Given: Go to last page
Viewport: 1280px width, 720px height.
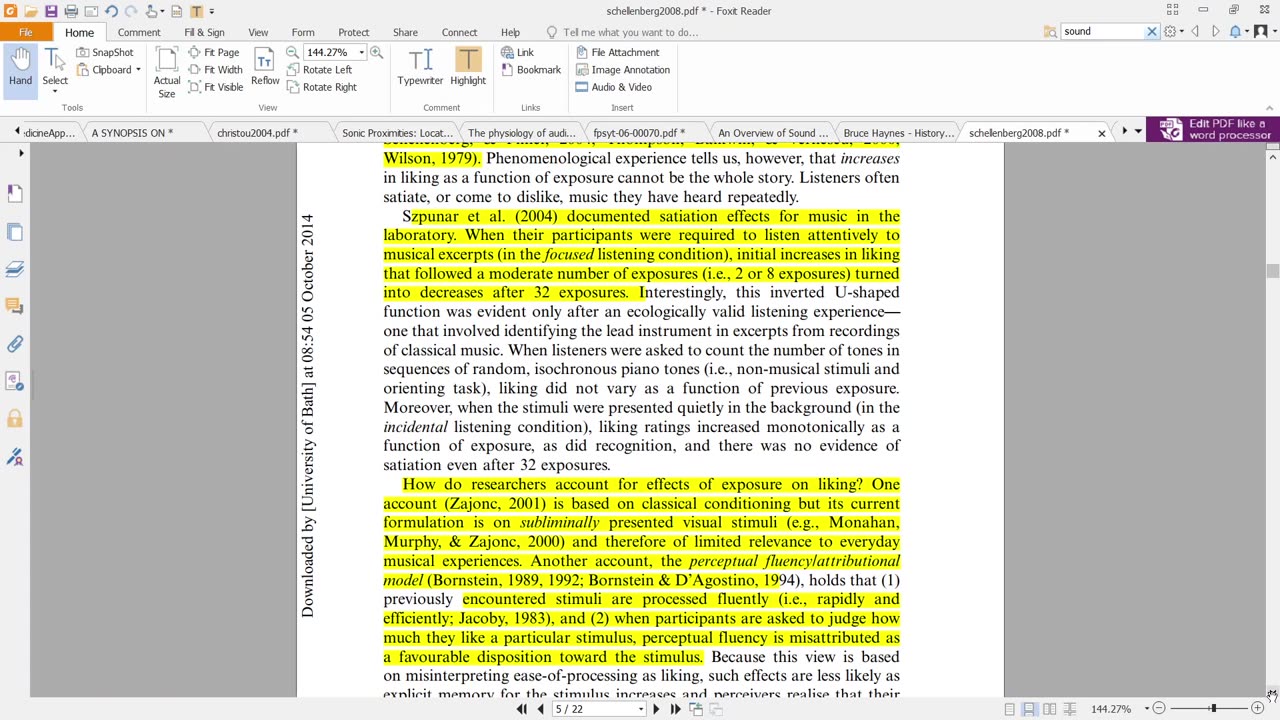Looking at the screenshot, I should point(675,709).
